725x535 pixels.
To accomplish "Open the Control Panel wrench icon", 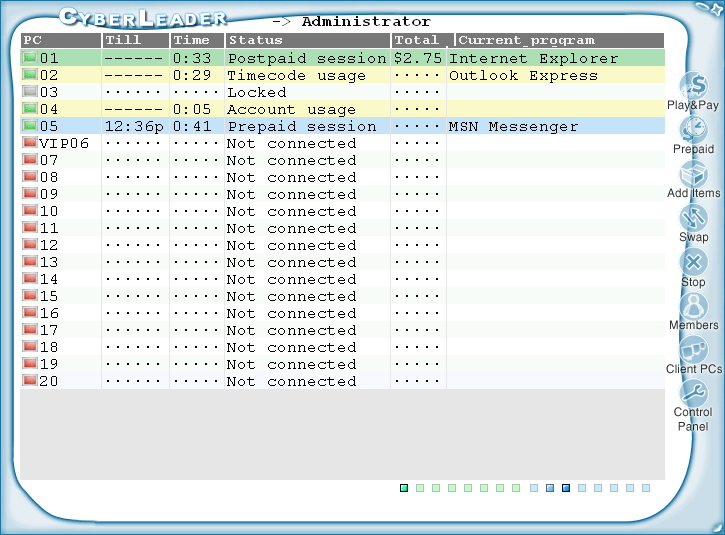I will tap(694, 393).
